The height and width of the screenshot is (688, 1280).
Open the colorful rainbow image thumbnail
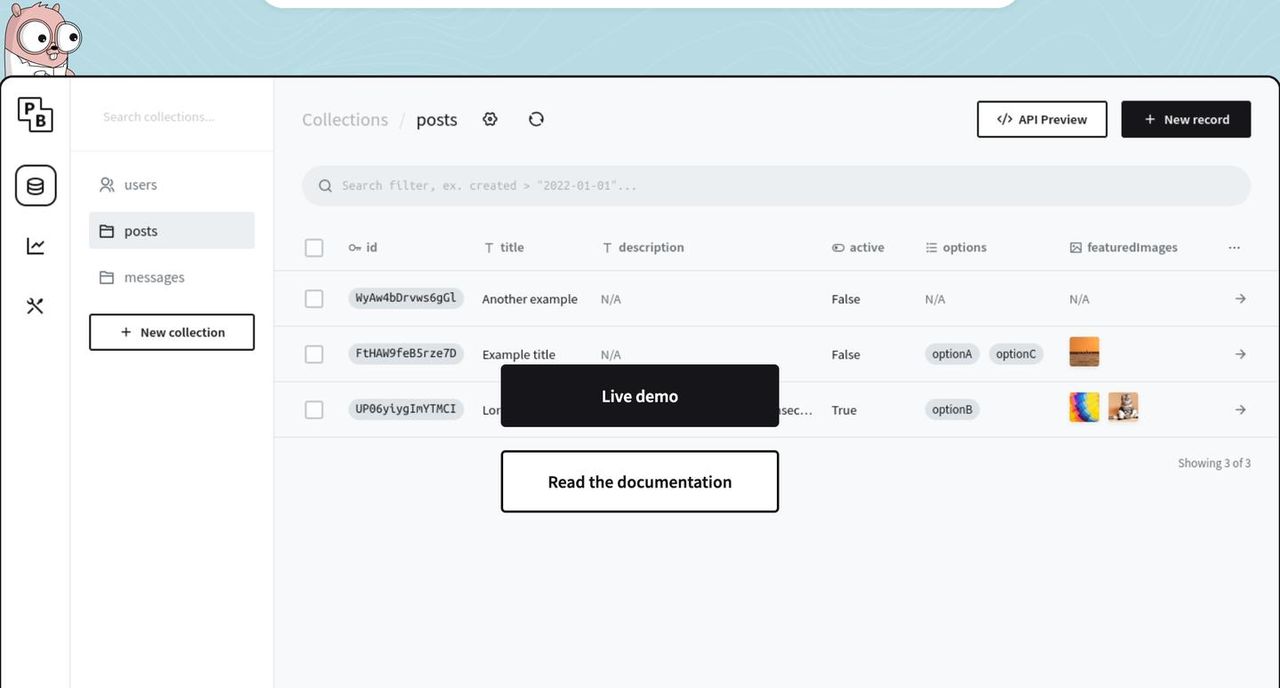1084,407
